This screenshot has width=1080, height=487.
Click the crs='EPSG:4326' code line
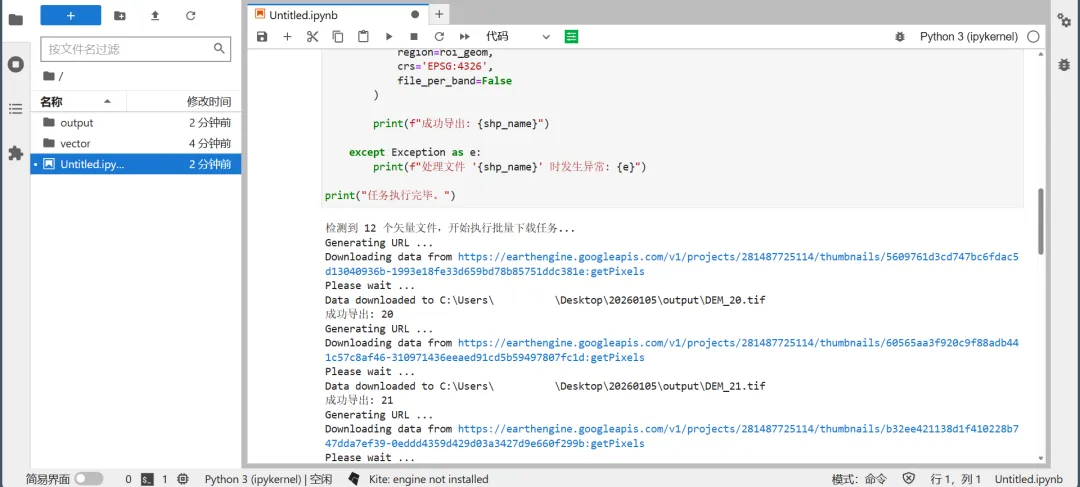[447, 67]
